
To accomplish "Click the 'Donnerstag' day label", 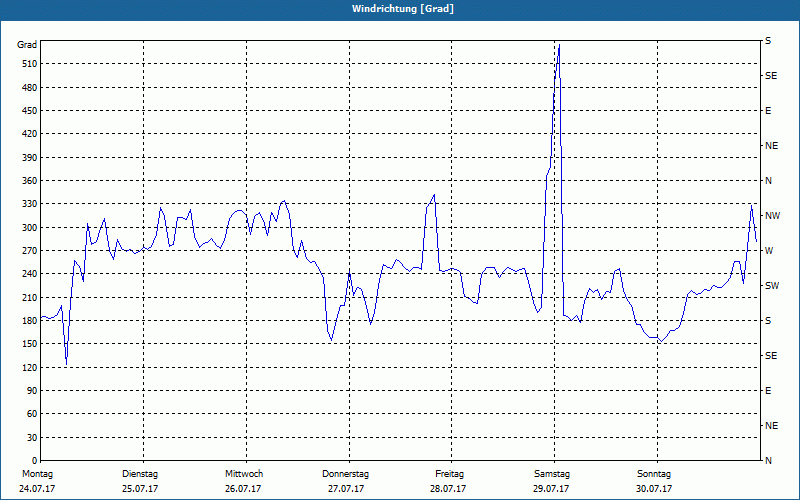I will point(345,474).
